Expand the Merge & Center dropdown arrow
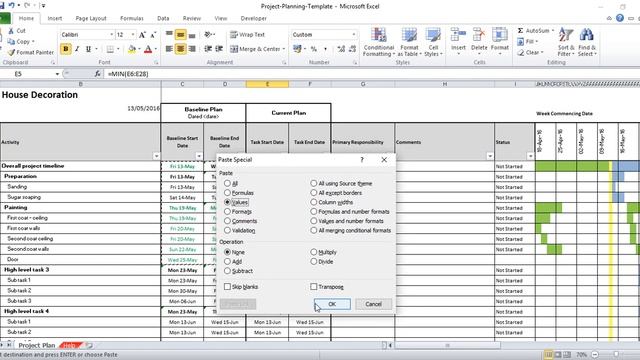640x360 pixels. point(284,49)
